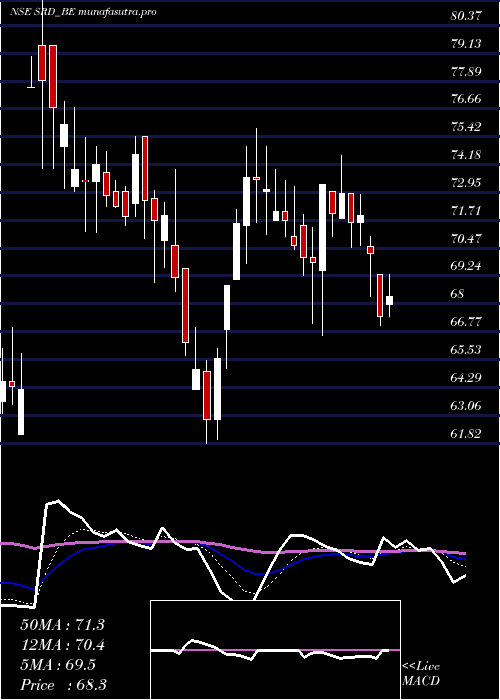
Task: Select the 80.37 price axis label
Action: coord(466,16)
